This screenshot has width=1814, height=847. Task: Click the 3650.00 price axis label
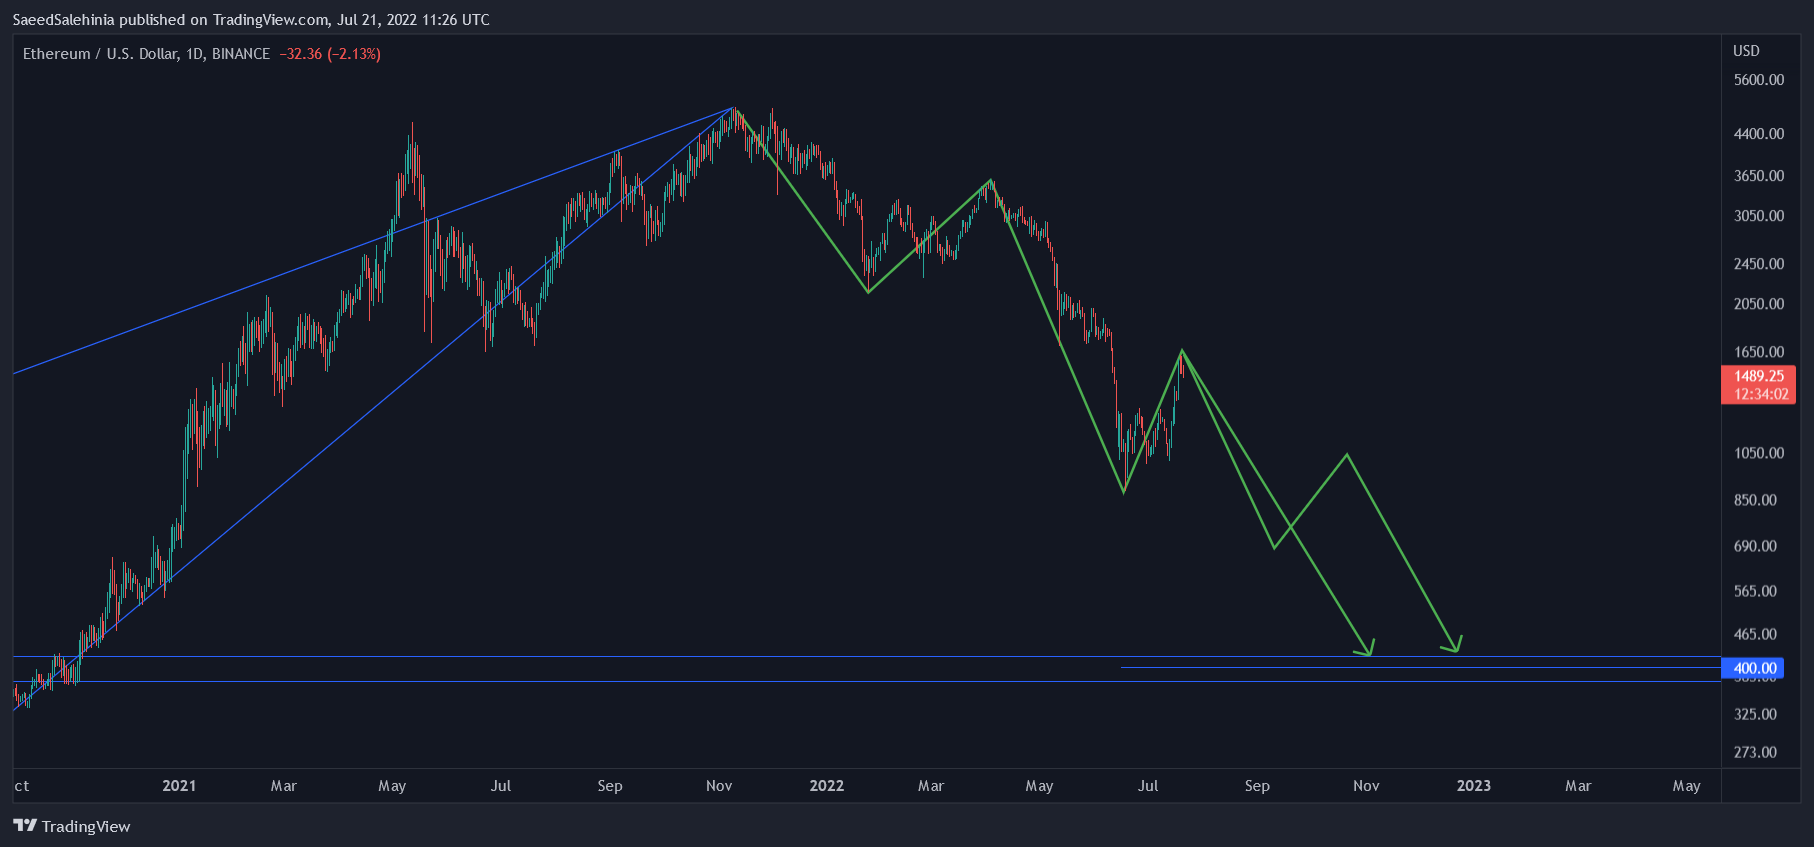point(1759,176)
